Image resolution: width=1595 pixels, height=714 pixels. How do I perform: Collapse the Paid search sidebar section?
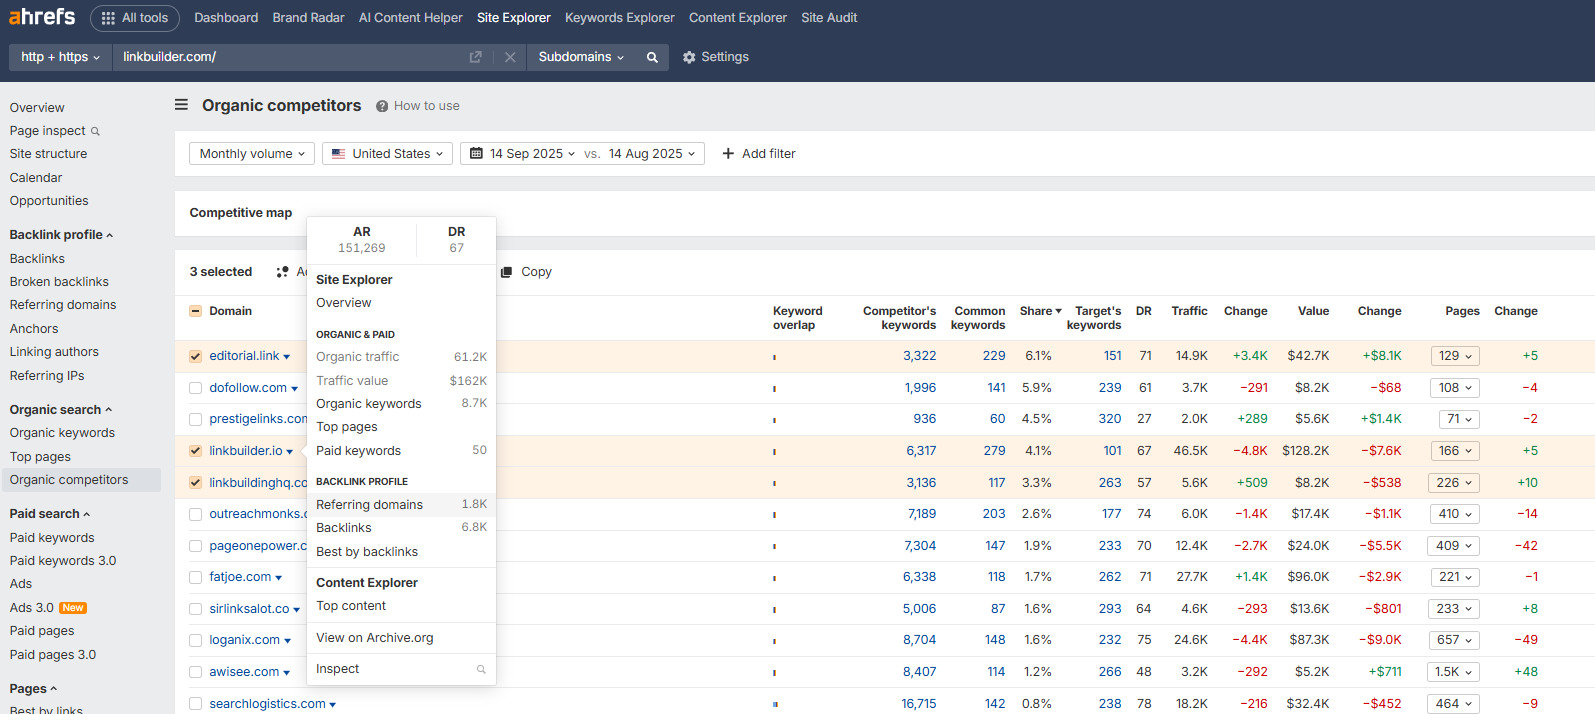[x=50, y=514]
